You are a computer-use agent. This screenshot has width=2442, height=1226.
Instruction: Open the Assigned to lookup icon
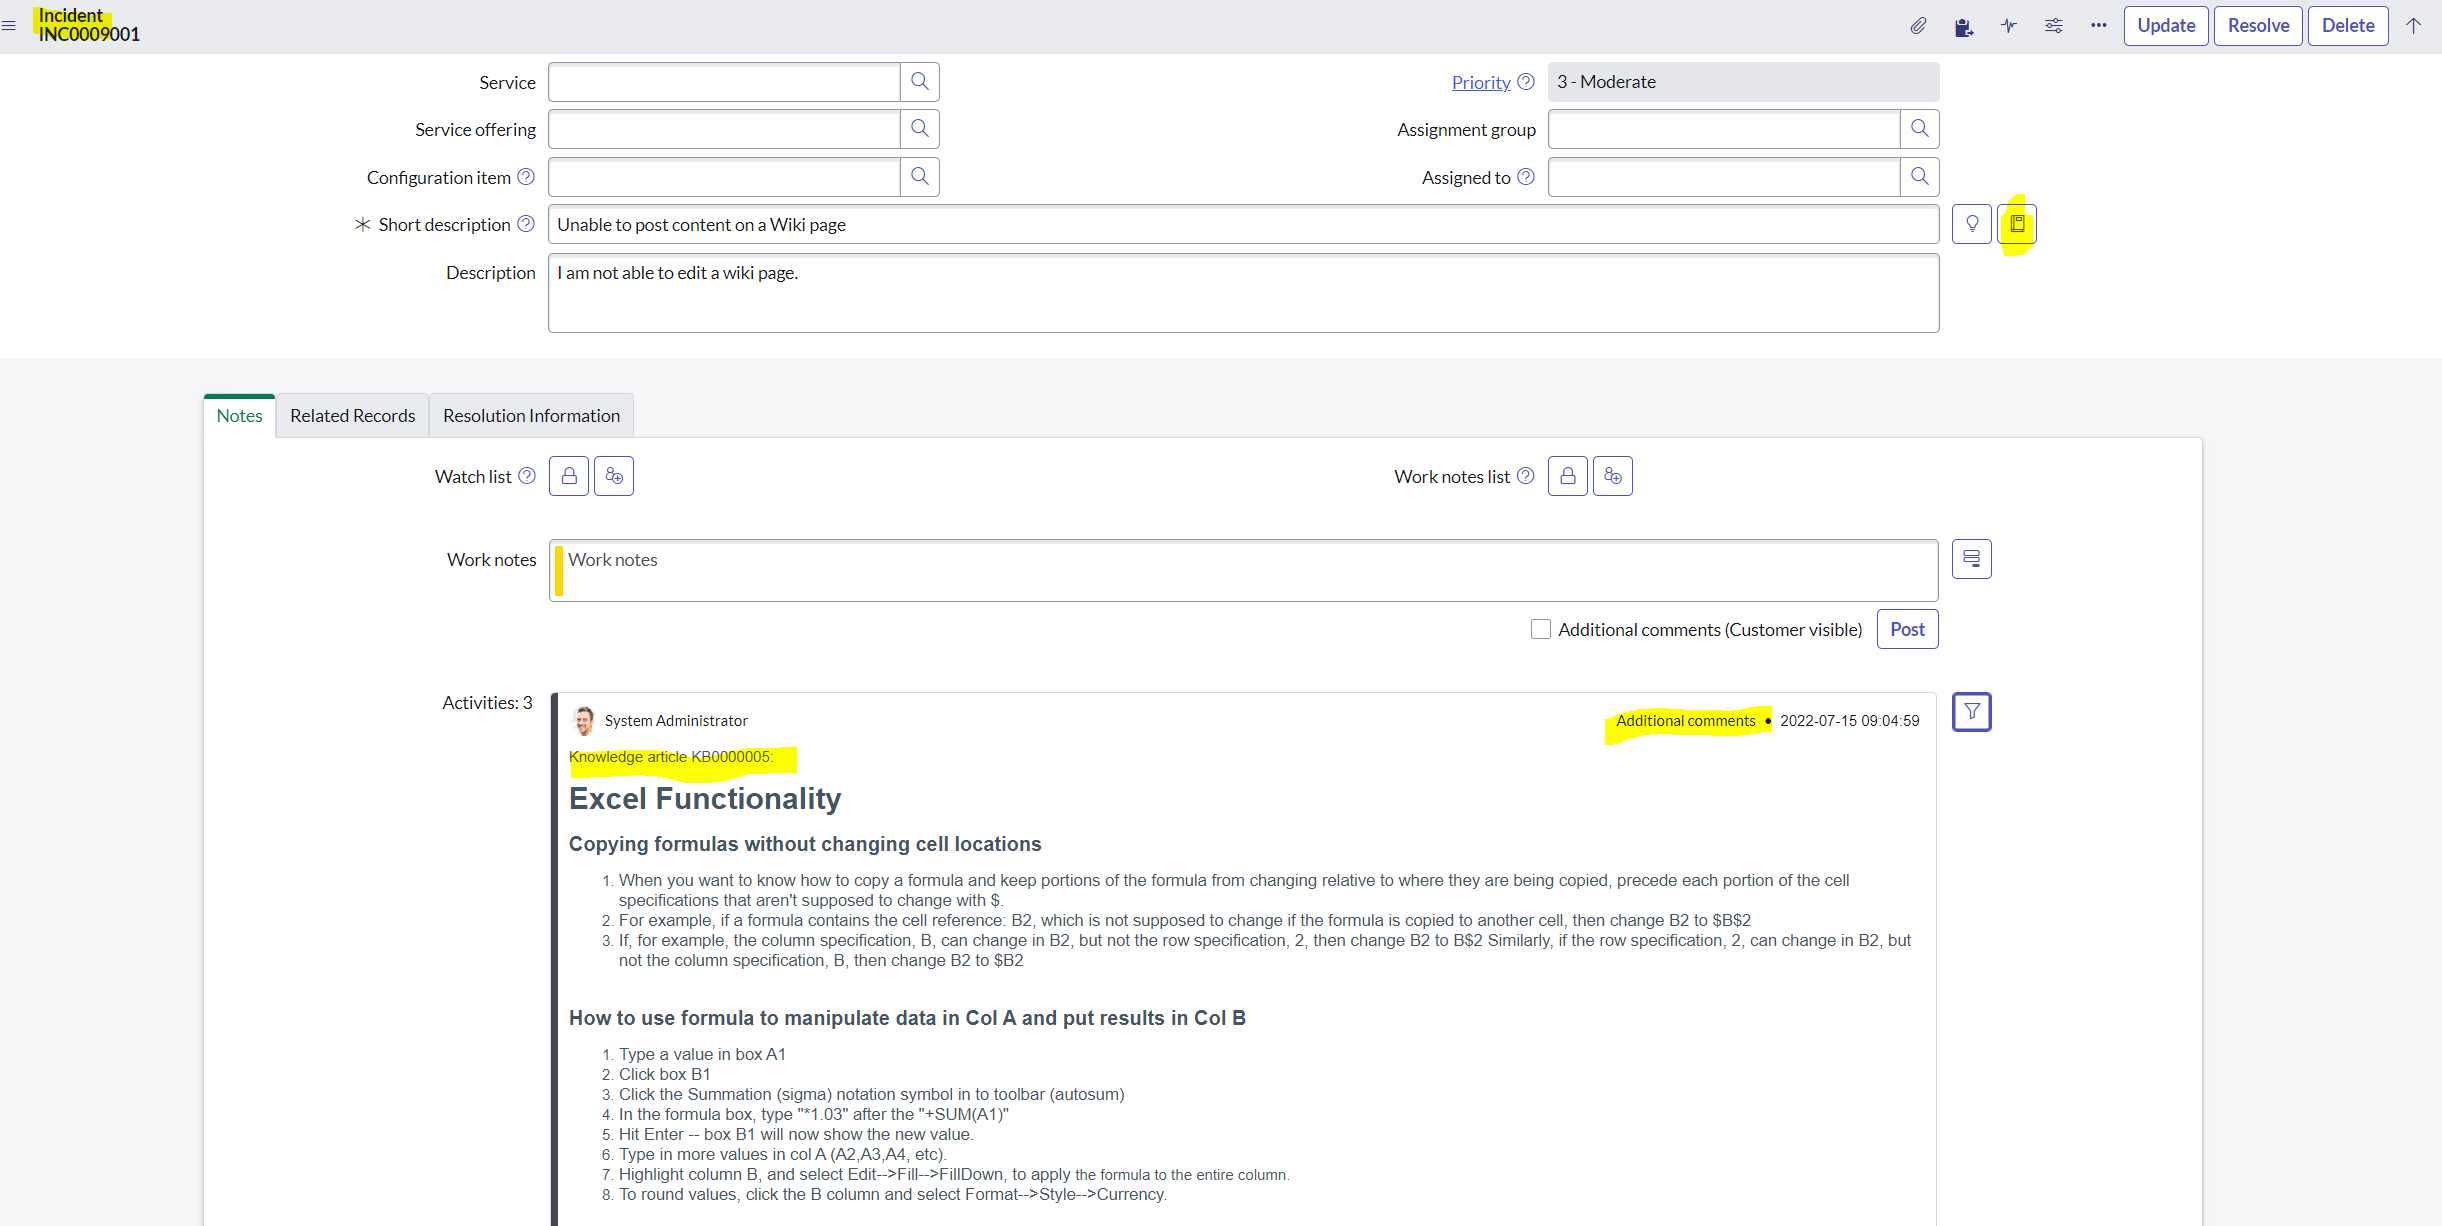click(1920, 177)
